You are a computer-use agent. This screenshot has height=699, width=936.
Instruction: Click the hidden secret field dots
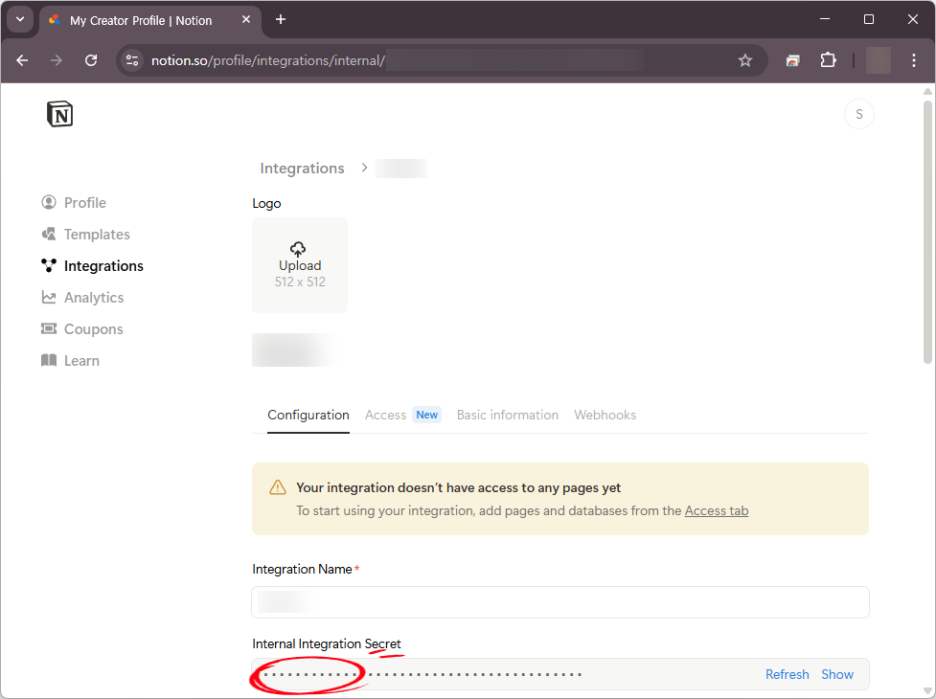[x=423, y=675]
